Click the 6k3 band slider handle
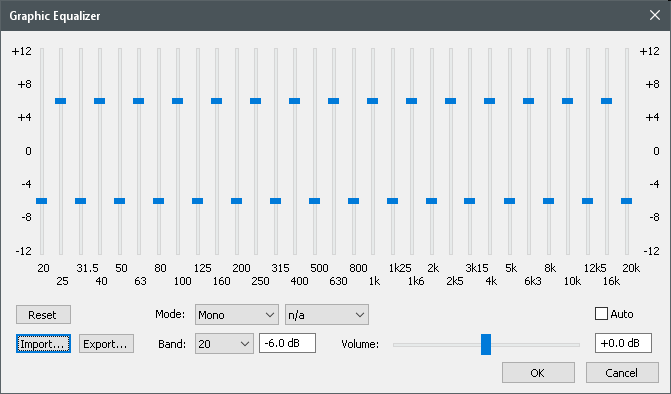This screenshot has height=394, width=671. (528, 101)
